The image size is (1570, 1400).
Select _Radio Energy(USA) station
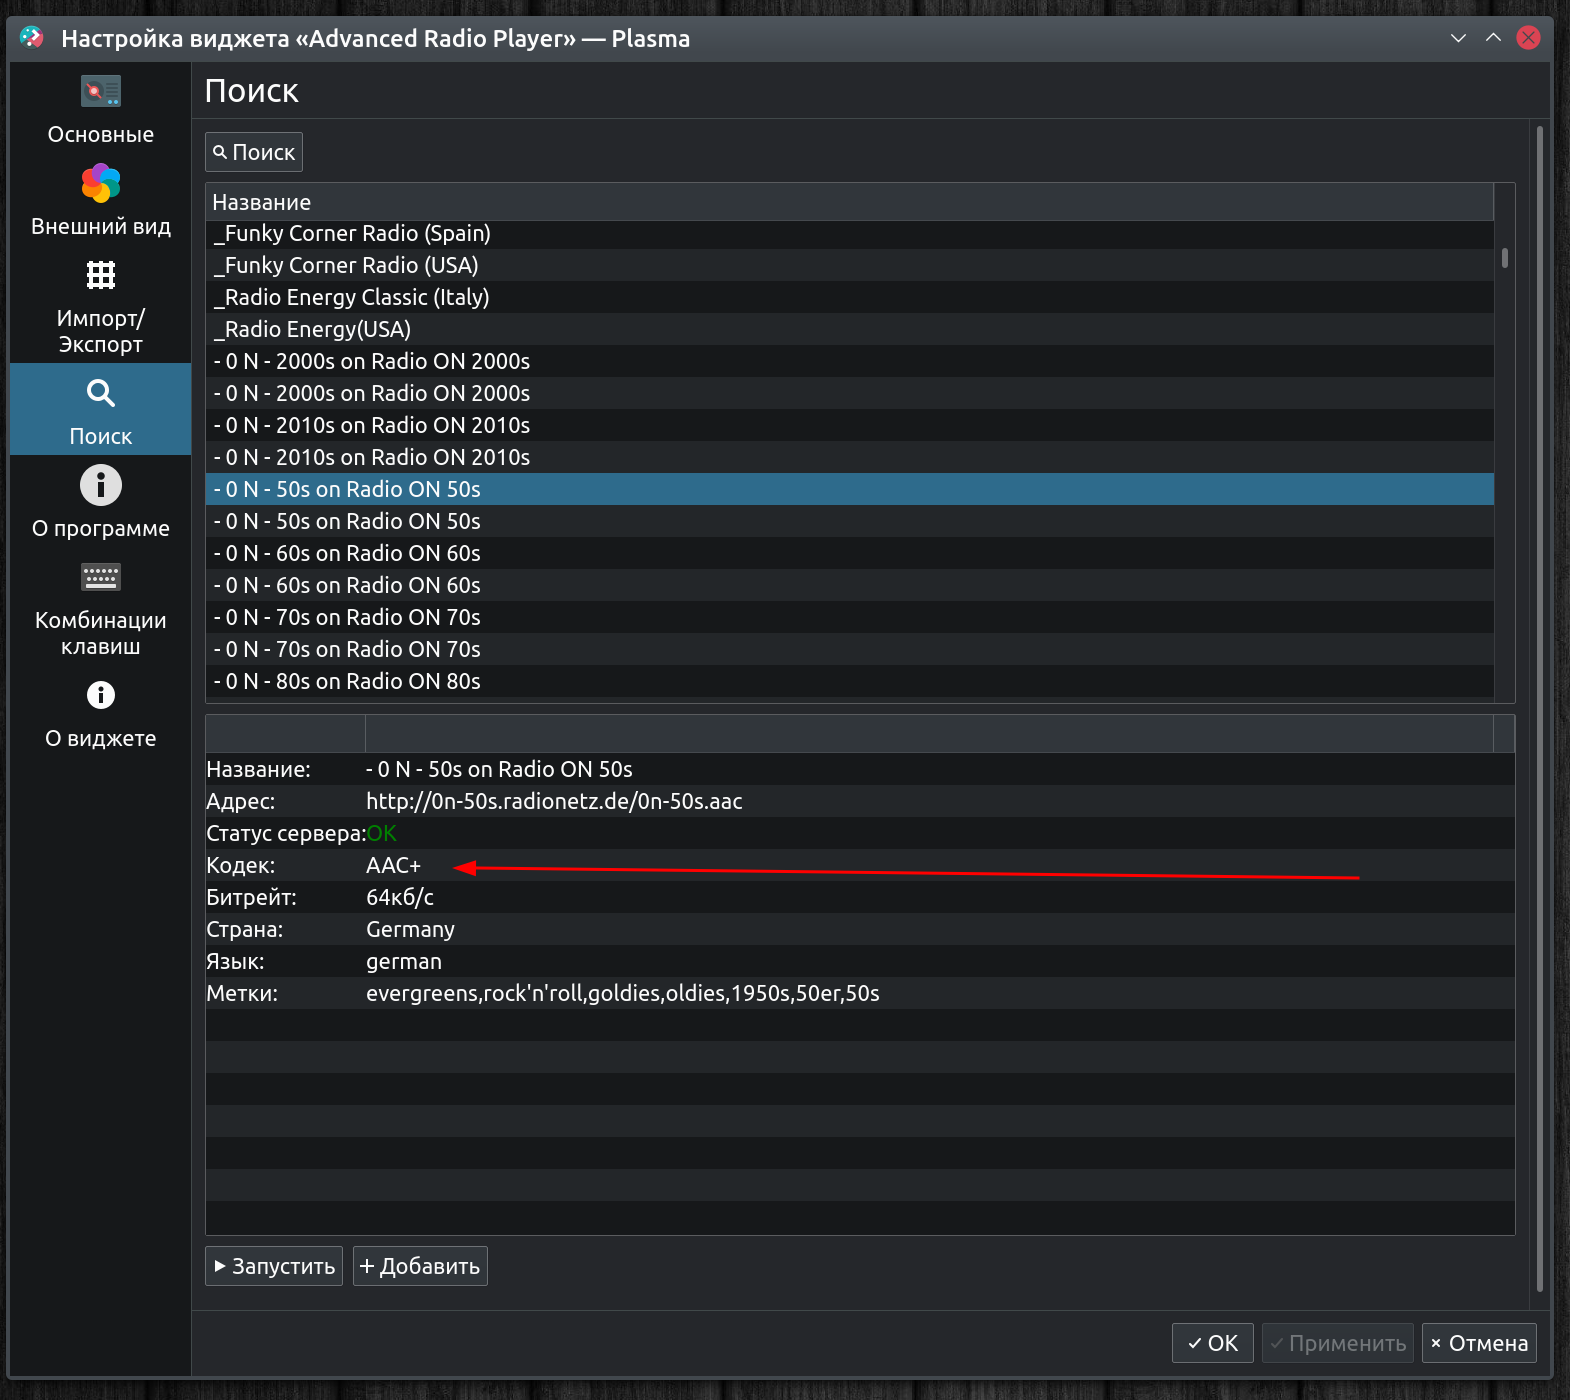coord(849,329)
